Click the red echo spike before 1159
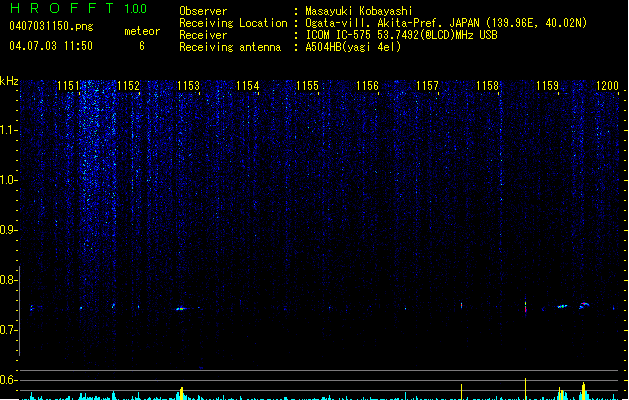 (x=526, y=307)
